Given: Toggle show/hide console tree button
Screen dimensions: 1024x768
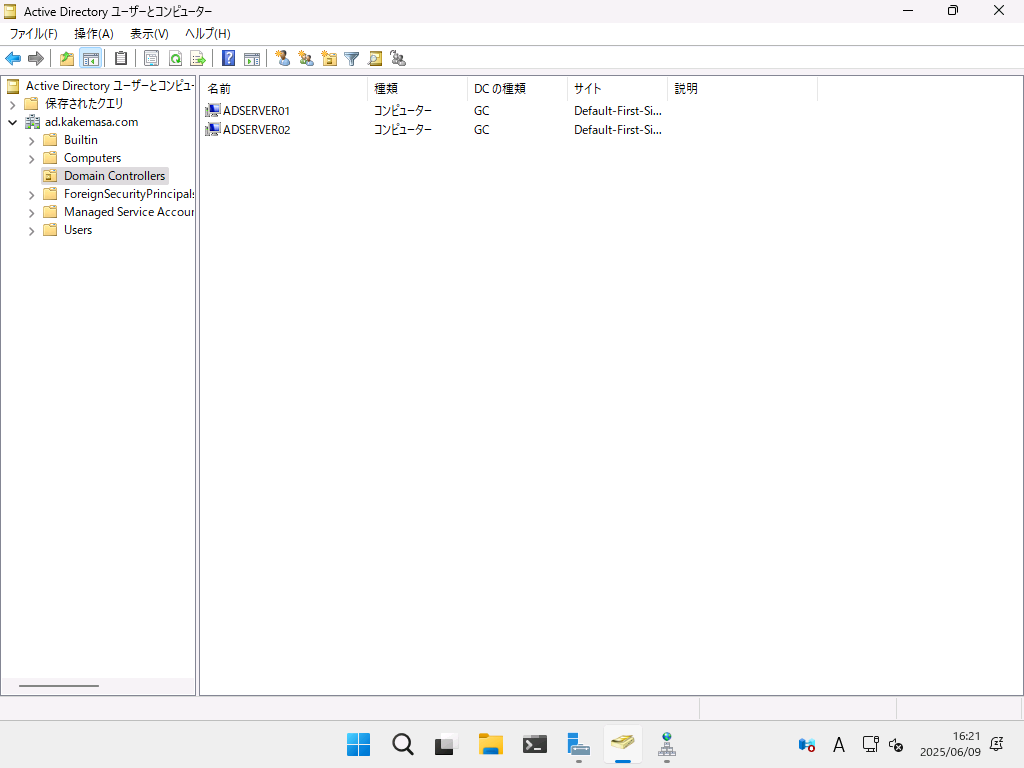Looking at the screenshot, I should pos(91,59).
